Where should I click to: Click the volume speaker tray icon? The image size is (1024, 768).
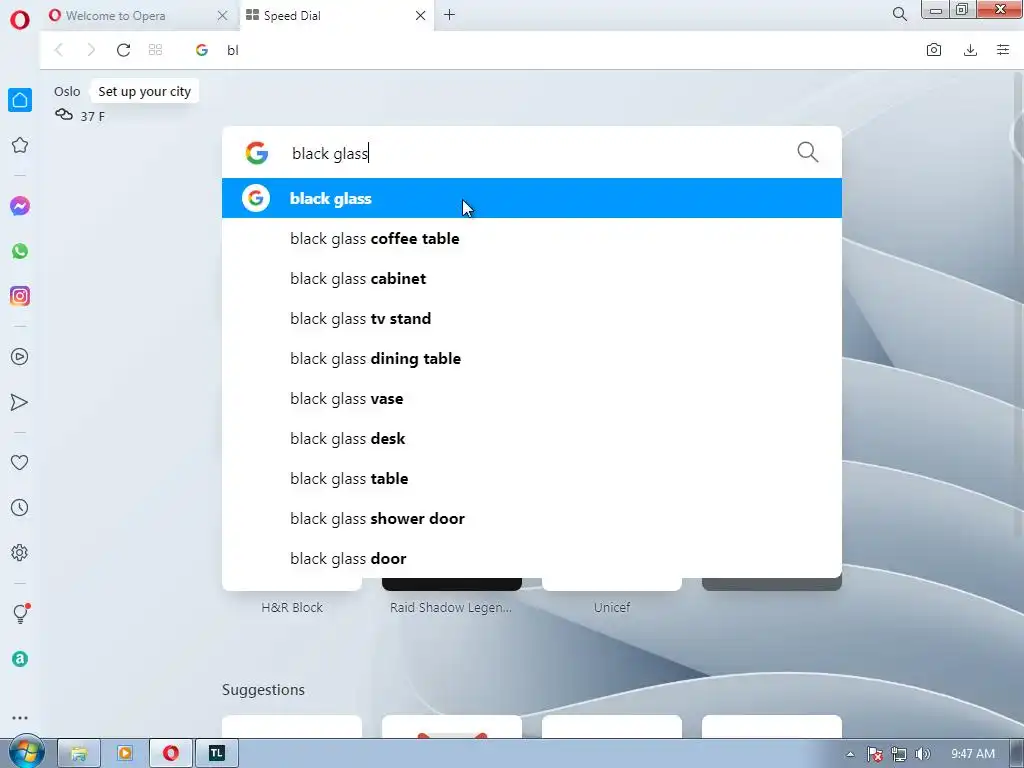tap(922, 754)
